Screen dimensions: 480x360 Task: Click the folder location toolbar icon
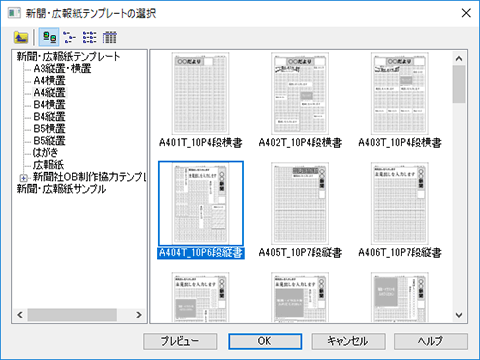(x=21, y=37)
